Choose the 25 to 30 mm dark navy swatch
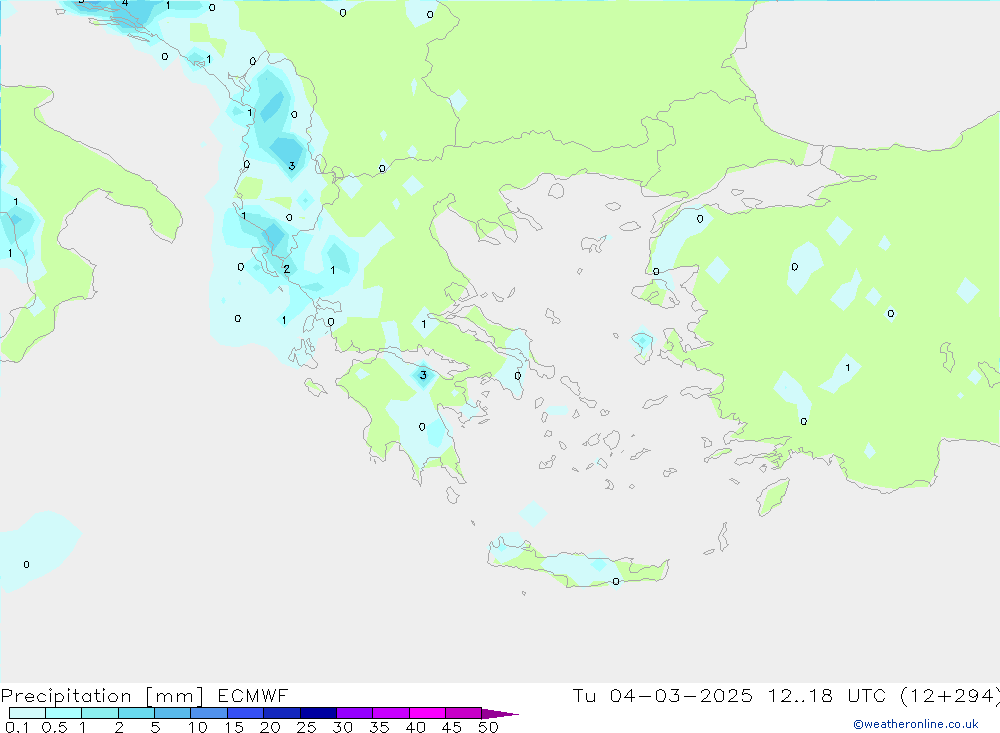The width and height of the screenshot is (1000, 733). 318,713
